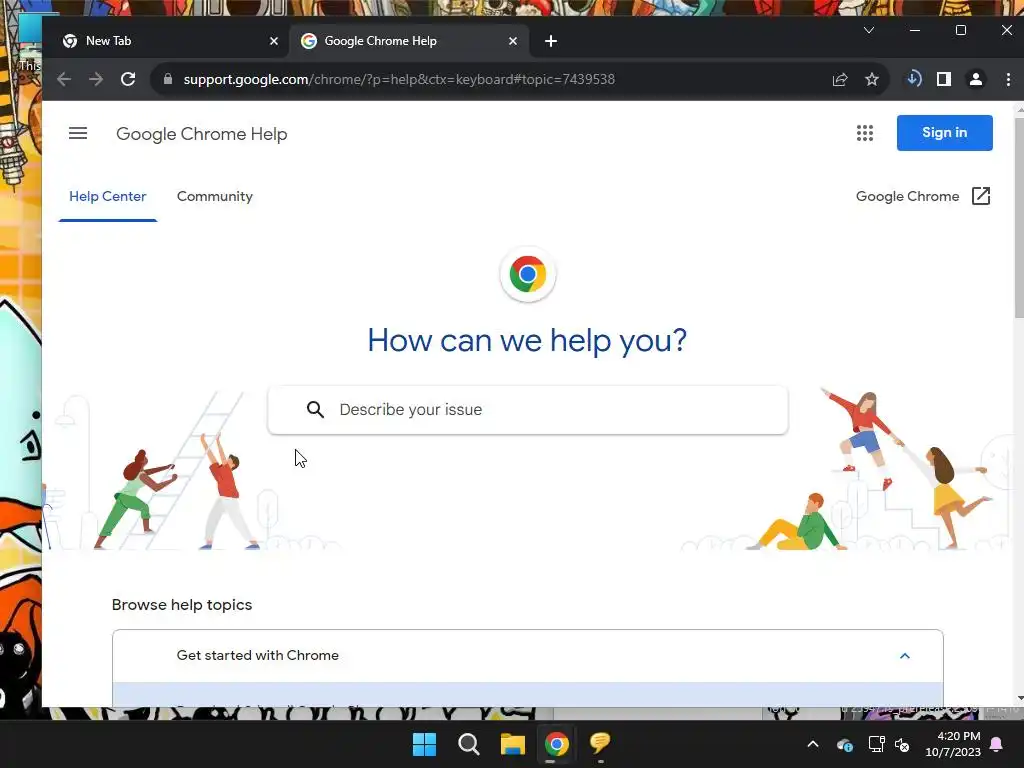Open the Windows Start menu
The height and width of the screenshot is (768, 1024).
pos(424,744)
